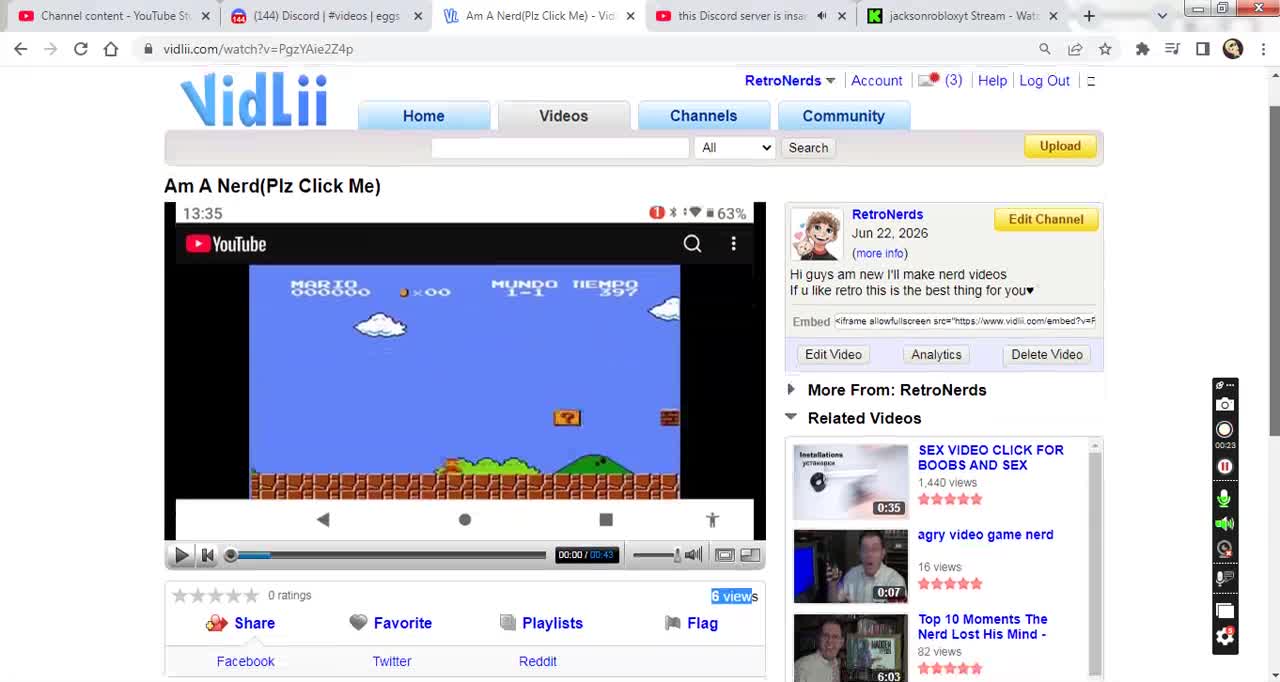This screenshot has height=682, width=1280.
Task: Click the Search button
Action: (x=808, y=148)
